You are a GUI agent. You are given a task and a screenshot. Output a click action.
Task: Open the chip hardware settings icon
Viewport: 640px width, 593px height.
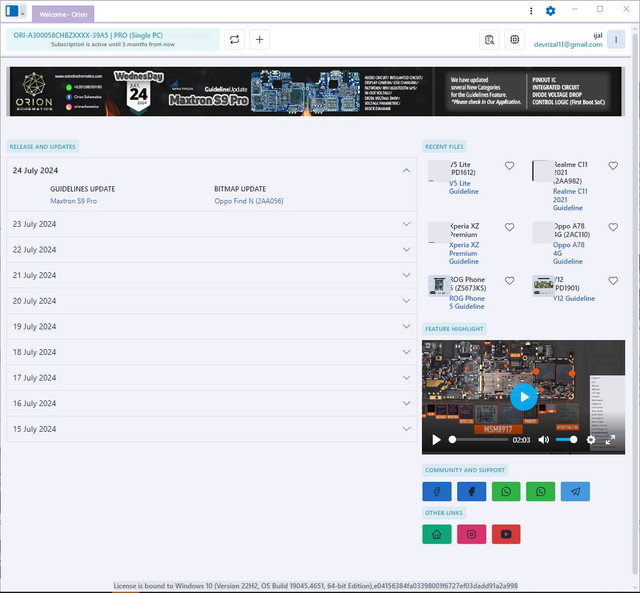(x=515, y=40)
